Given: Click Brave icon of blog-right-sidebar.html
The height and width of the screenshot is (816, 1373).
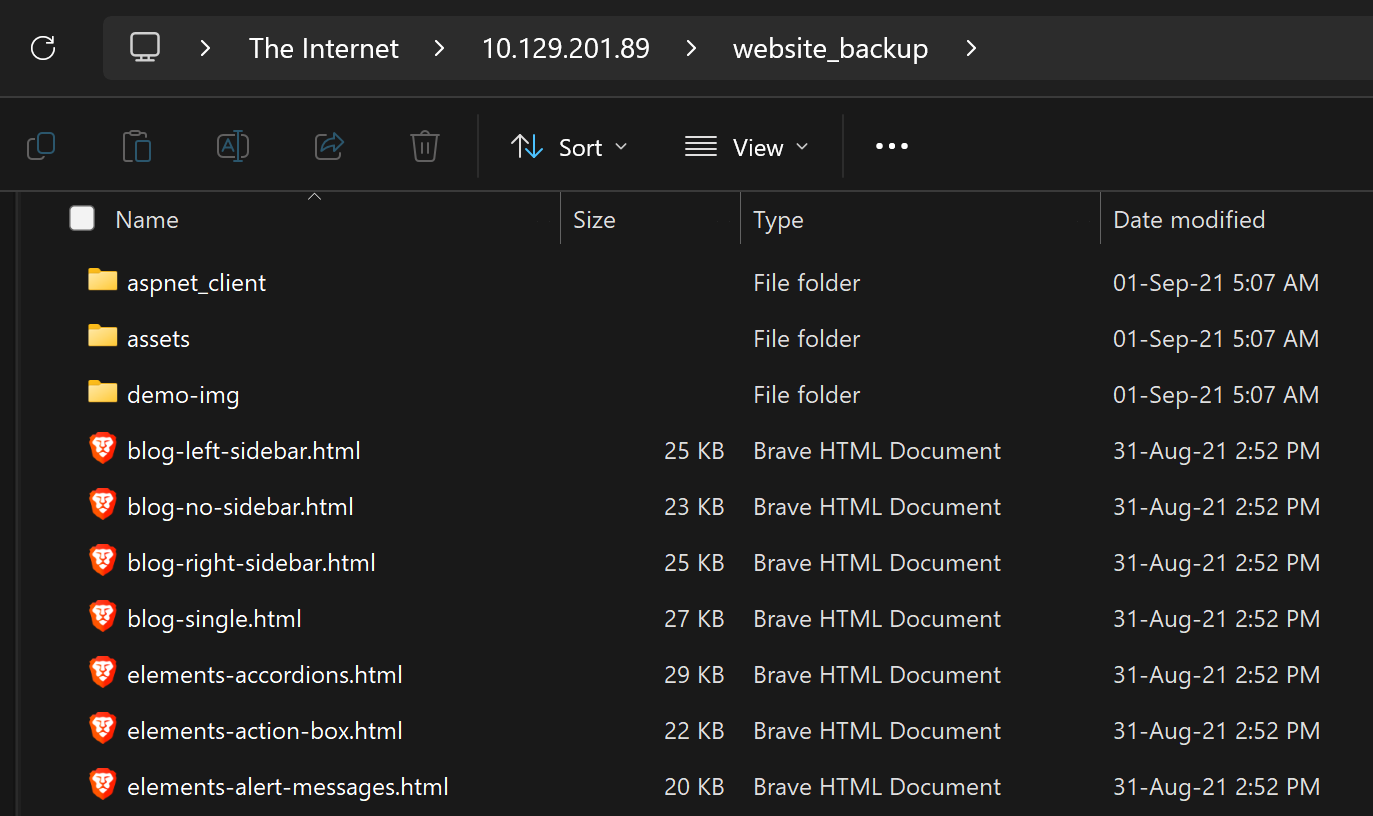Looking at the screenshot, I should point(102,561).
